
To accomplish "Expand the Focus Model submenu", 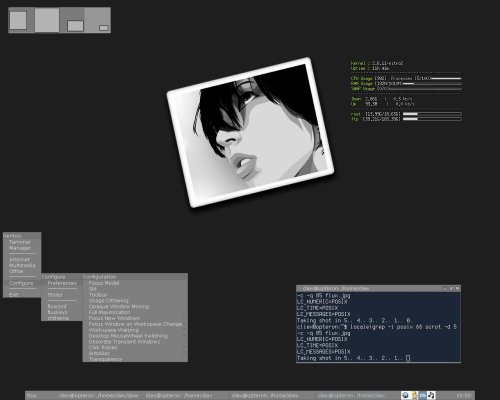I will click(x=135, y=283).
